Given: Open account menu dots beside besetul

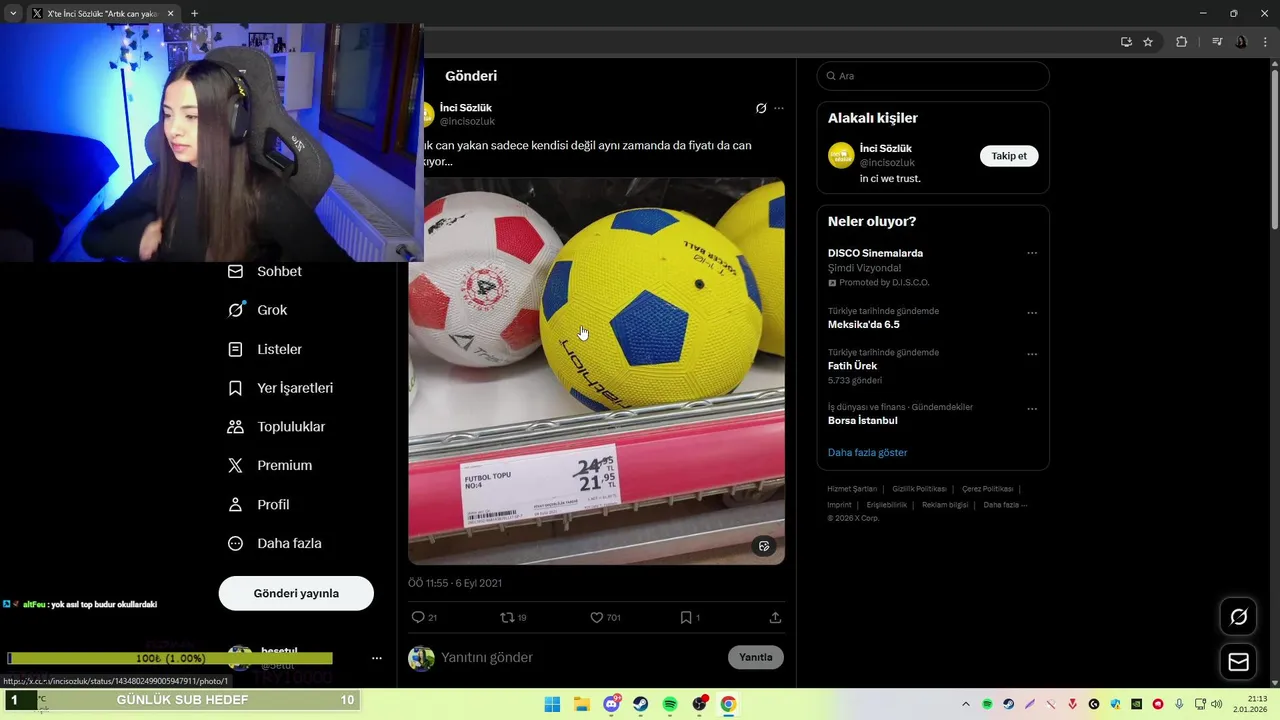Looking at the screenshot, I should [x=377, y=658].
